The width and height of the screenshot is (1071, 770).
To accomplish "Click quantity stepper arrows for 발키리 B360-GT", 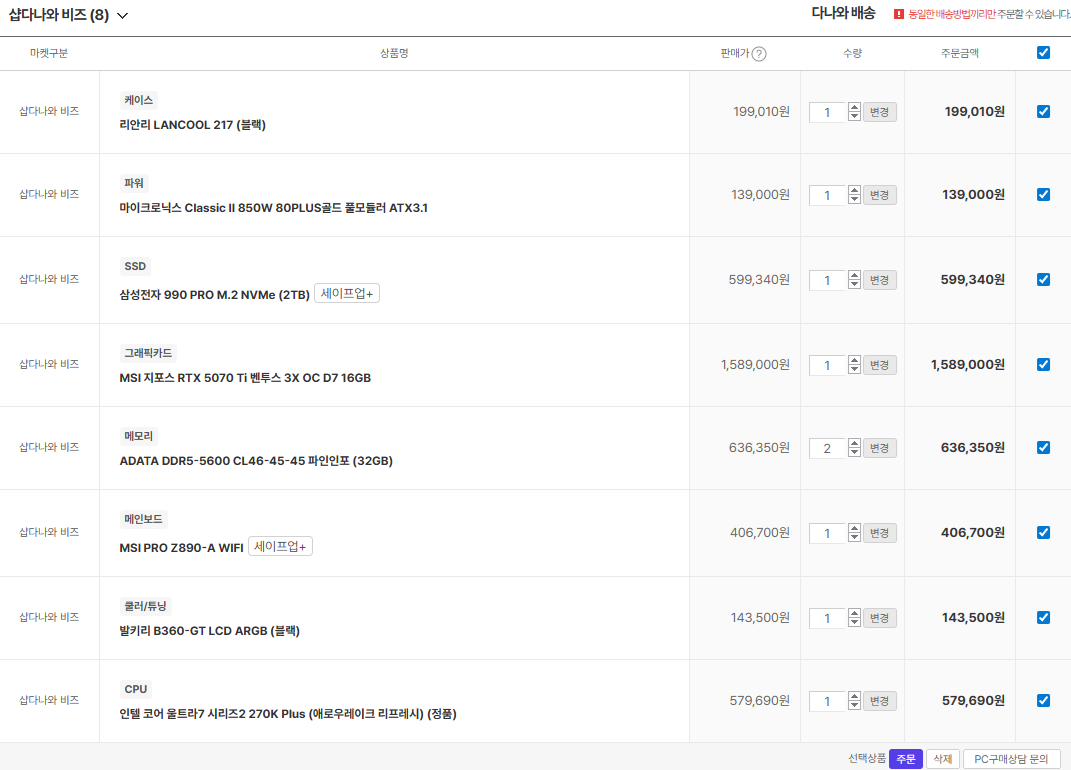I will (854, 618).
